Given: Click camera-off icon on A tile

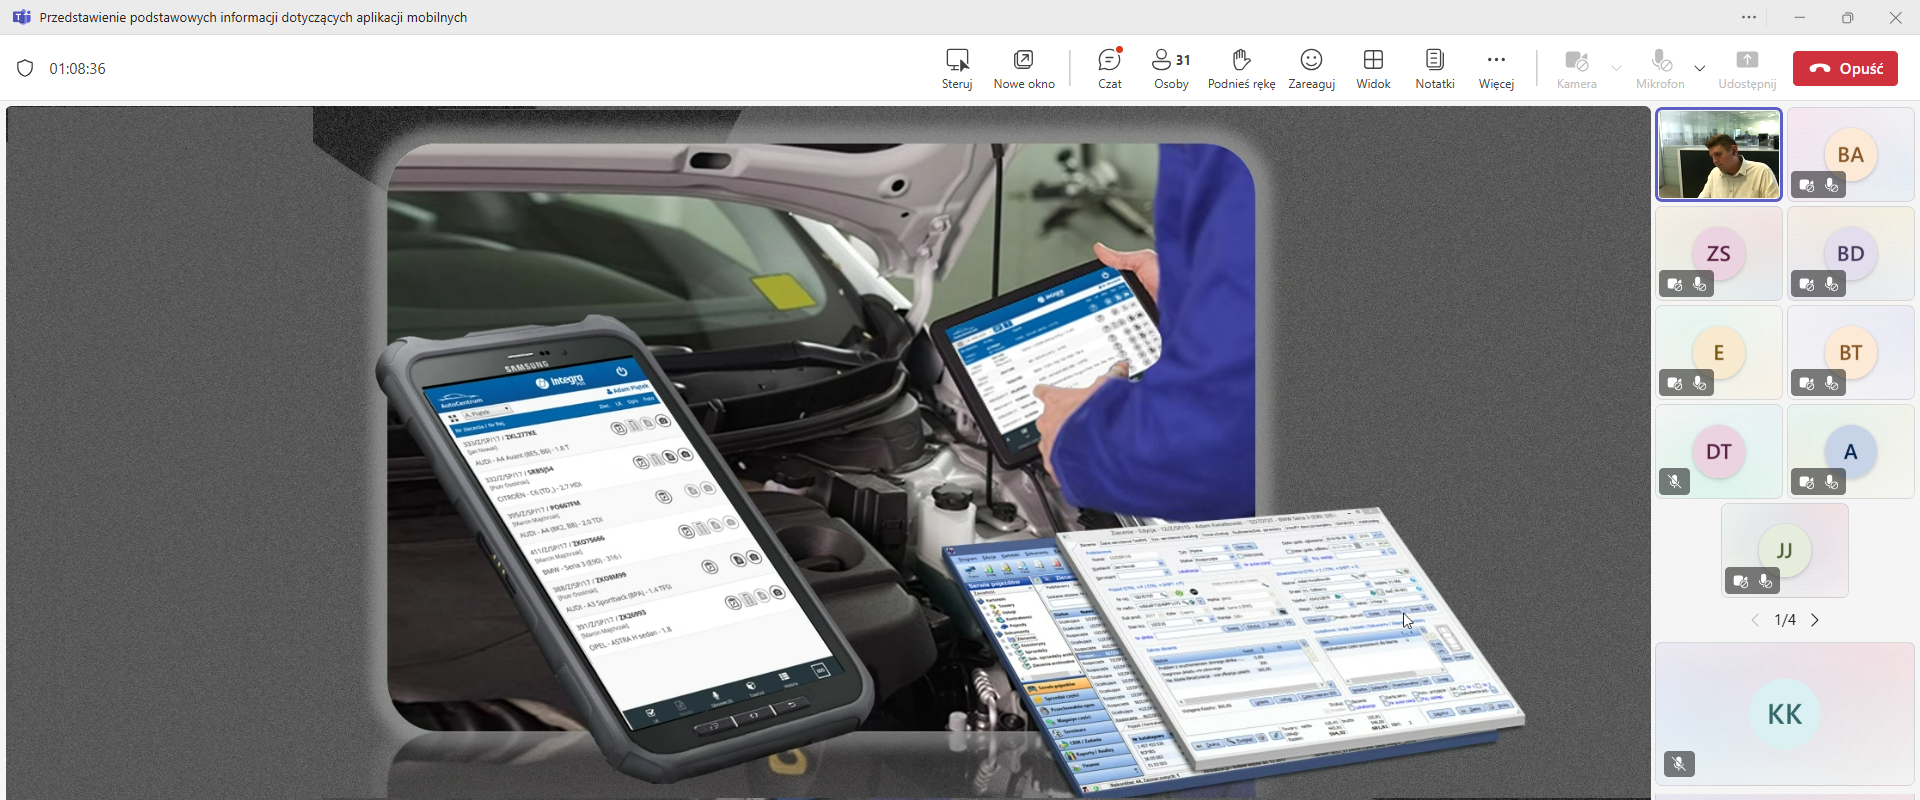Looking at the screenshot, I should [1807, 482].
